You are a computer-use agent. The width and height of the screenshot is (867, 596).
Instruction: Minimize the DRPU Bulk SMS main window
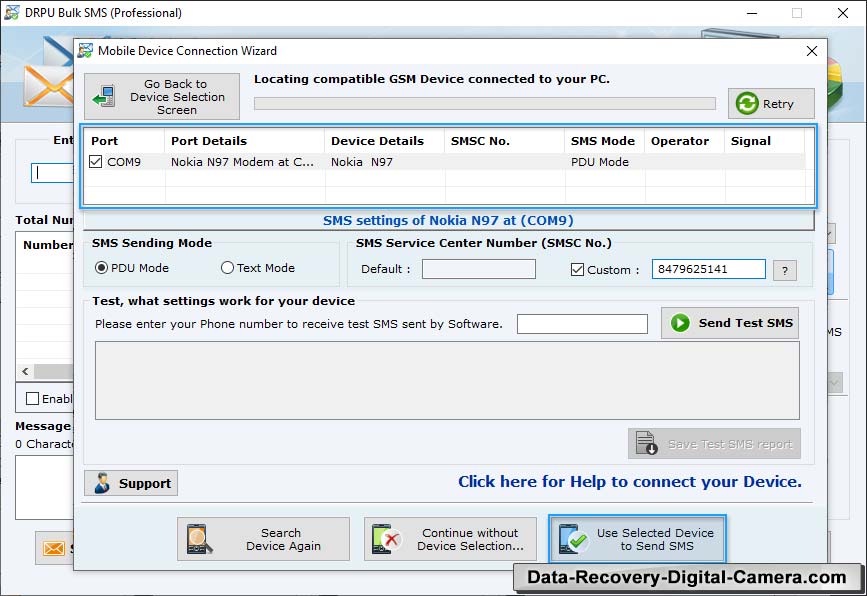click(751, 13)
